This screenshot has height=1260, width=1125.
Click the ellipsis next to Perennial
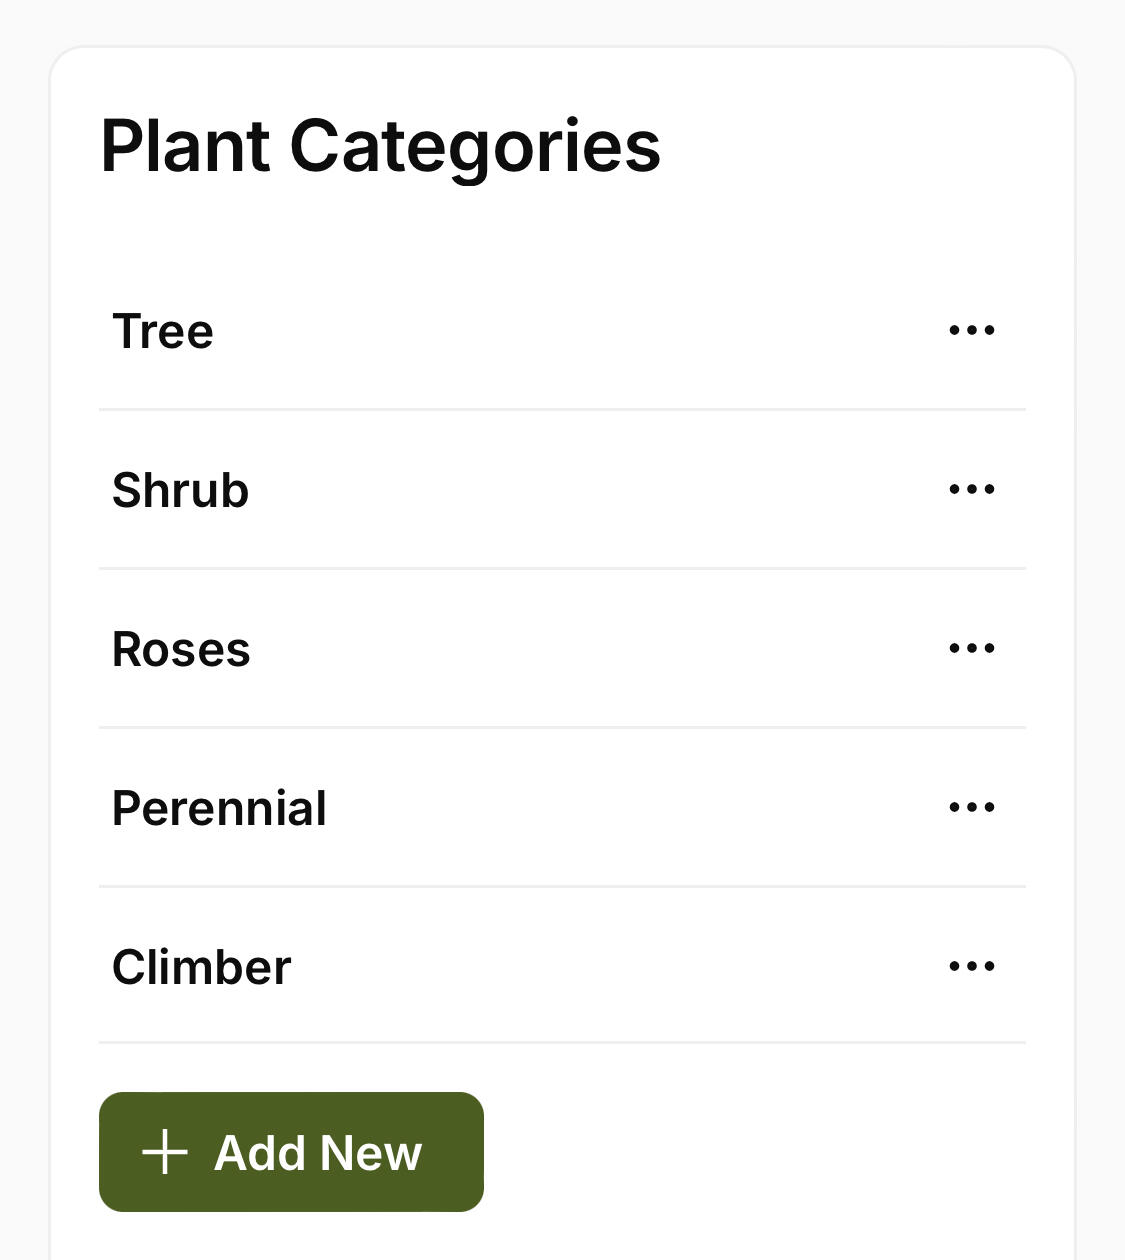tap(971, 807)
